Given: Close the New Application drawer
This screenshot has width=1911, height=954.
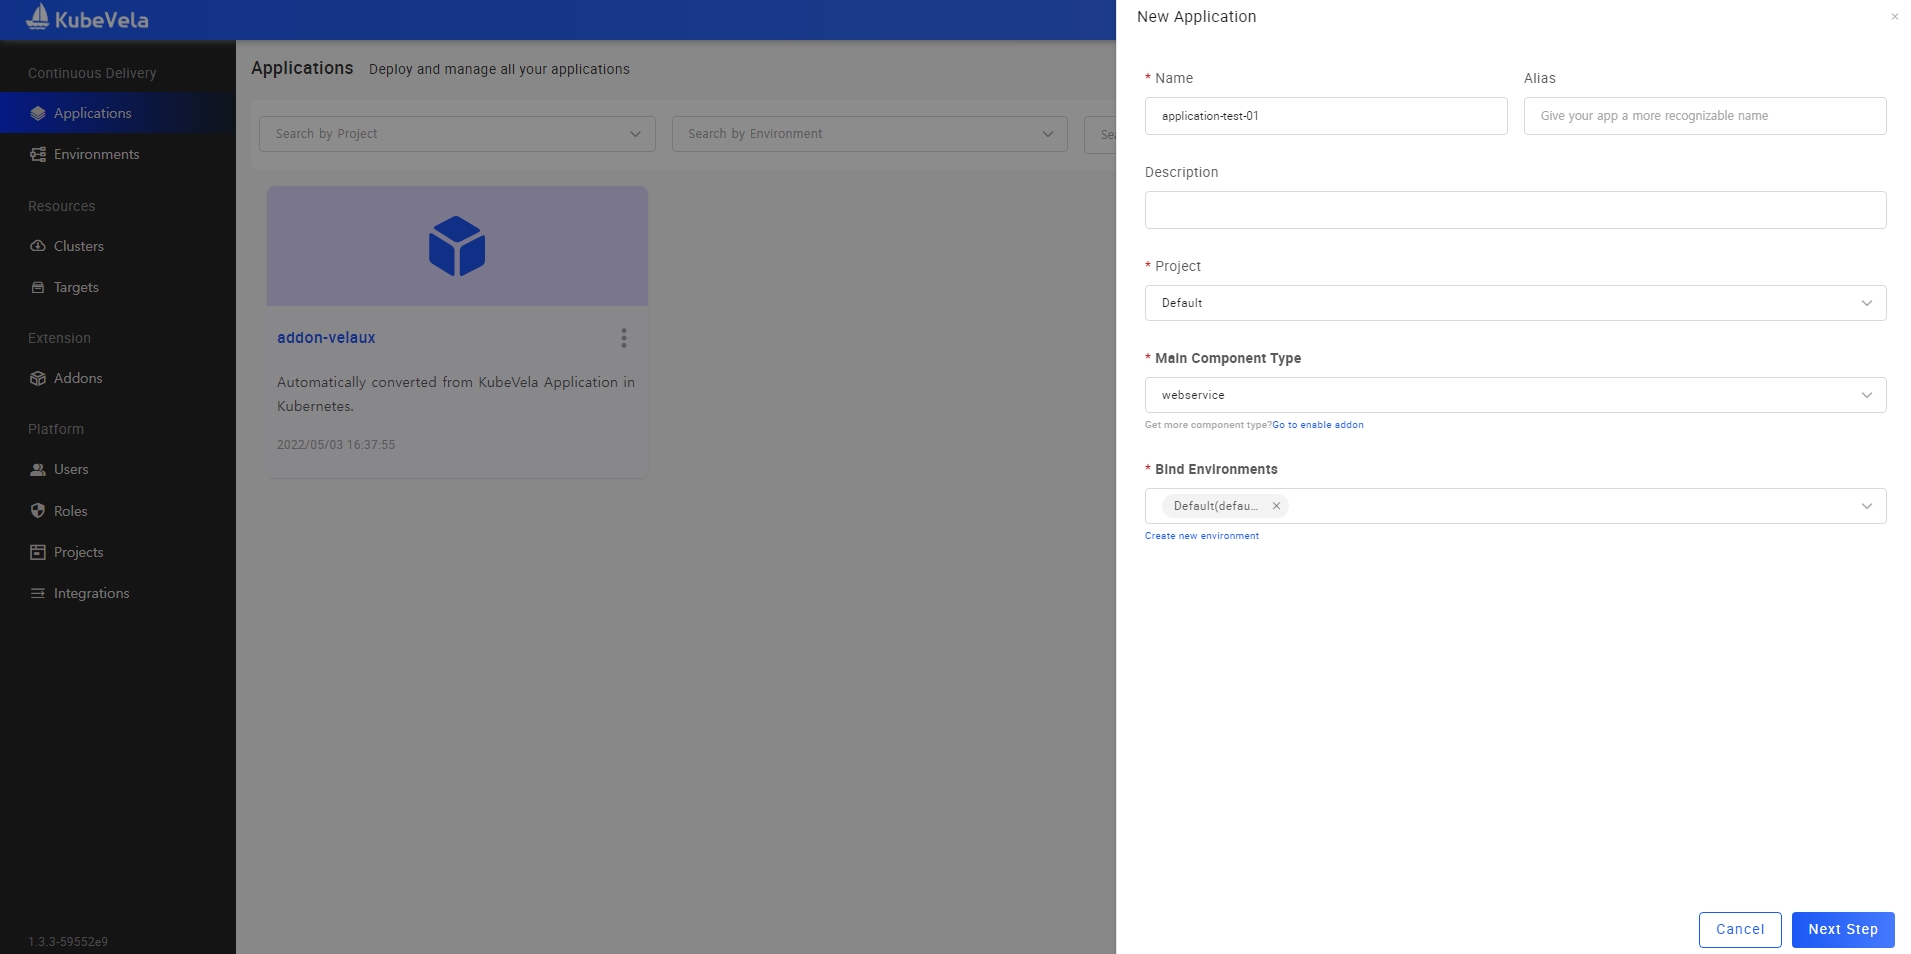Looking at the screenshot, I should (1894, 17).
